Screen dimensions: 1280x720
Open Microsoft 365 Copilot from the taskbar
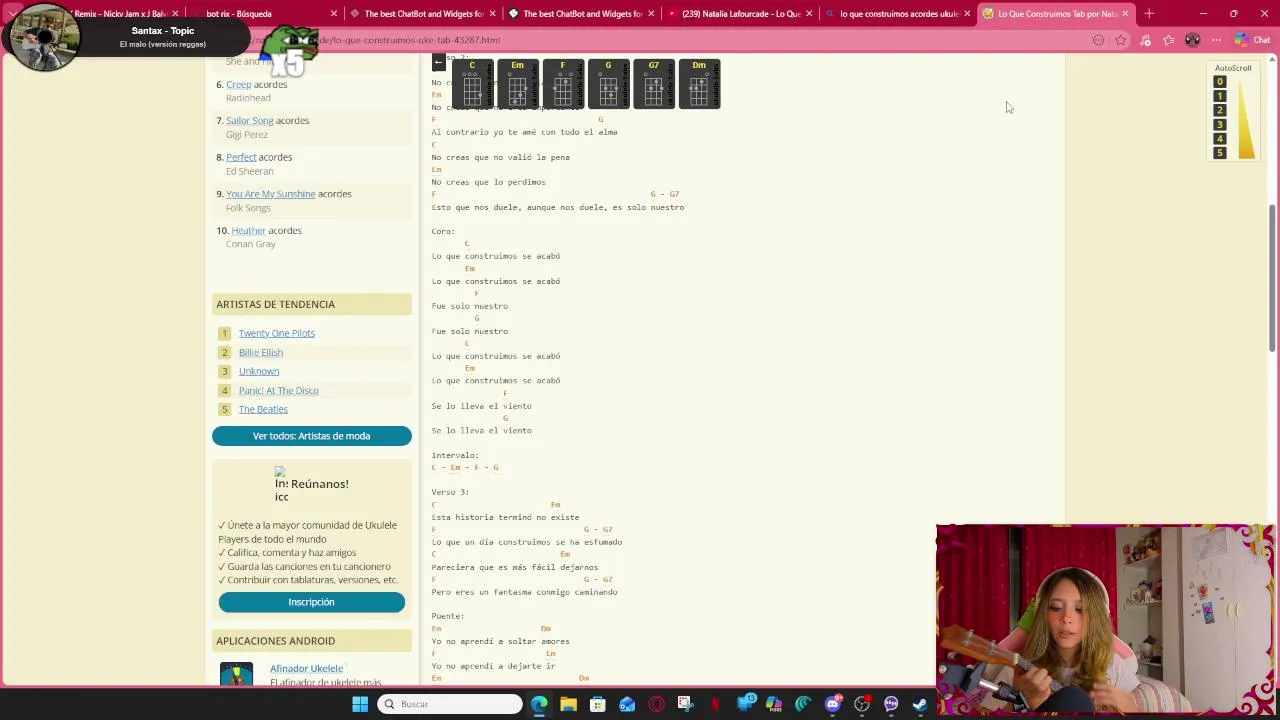click(773, 704)
